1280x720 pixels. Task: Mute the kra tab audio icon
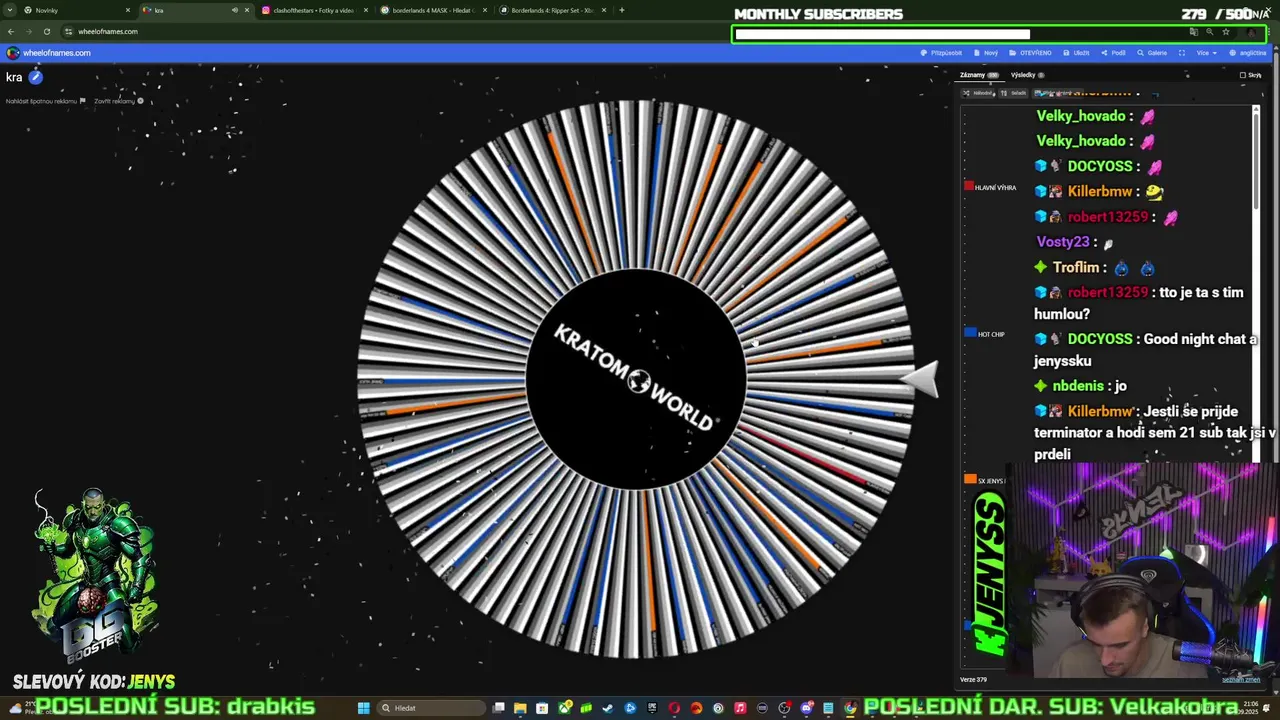pyautogui.click(x=235, y=10)
